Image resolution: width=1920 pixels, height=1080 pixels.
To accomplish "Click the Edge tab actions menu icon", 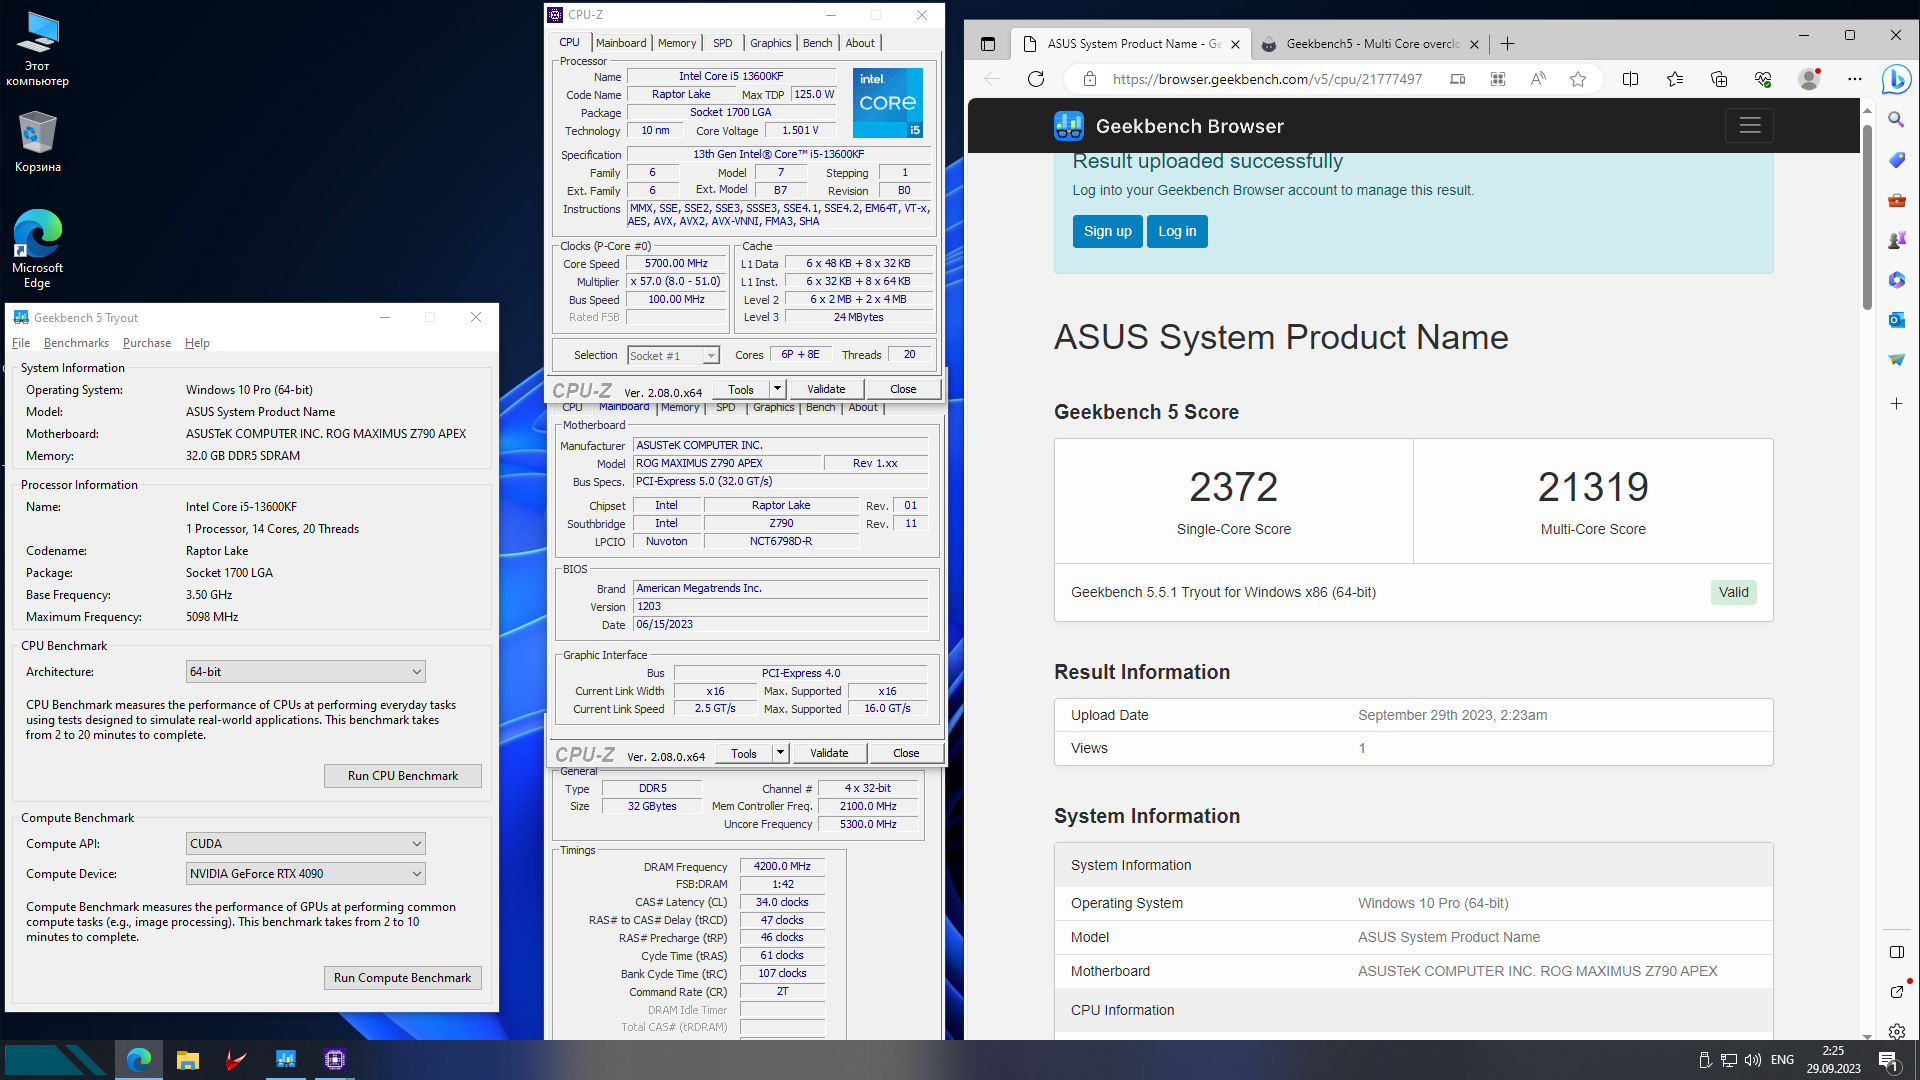I will (988, 44).
